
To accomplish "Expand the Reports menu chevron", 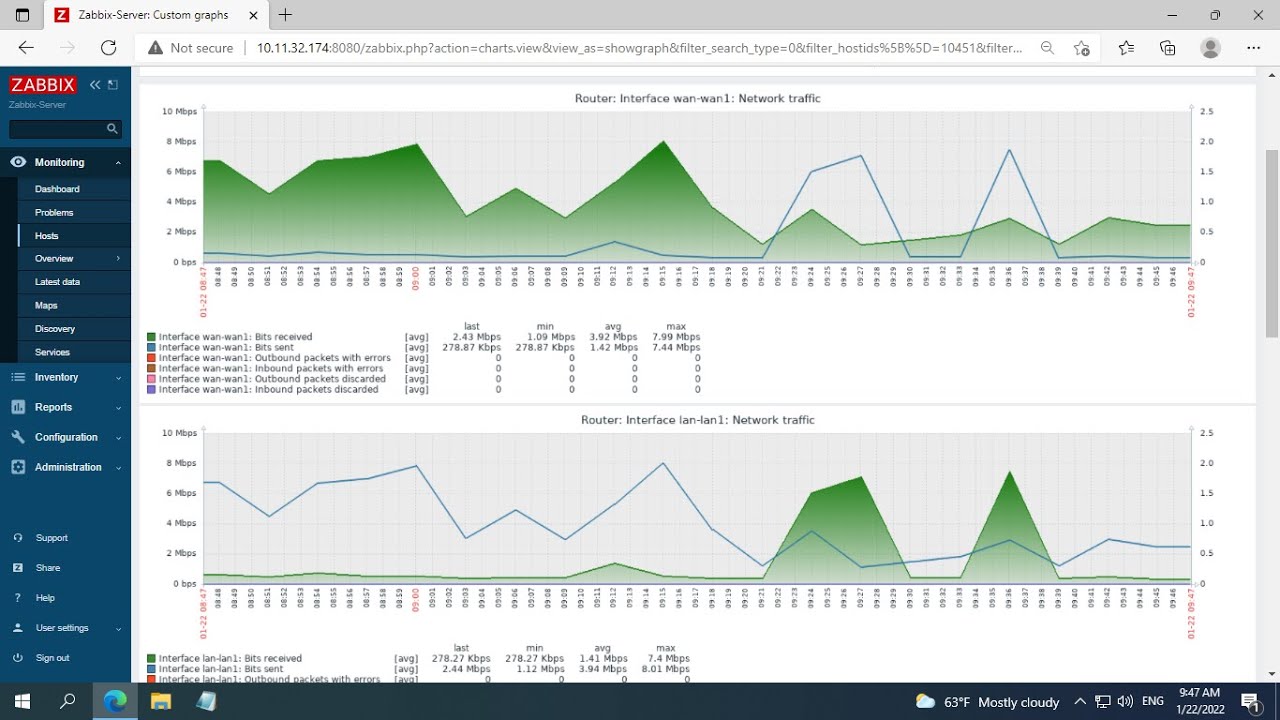I will click(118, 408).
